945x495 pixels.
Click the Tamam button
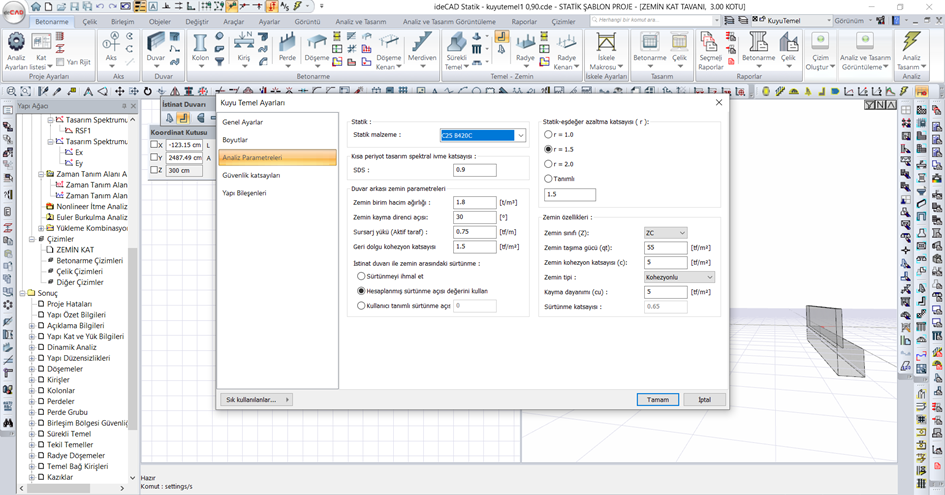coord(658,399)
